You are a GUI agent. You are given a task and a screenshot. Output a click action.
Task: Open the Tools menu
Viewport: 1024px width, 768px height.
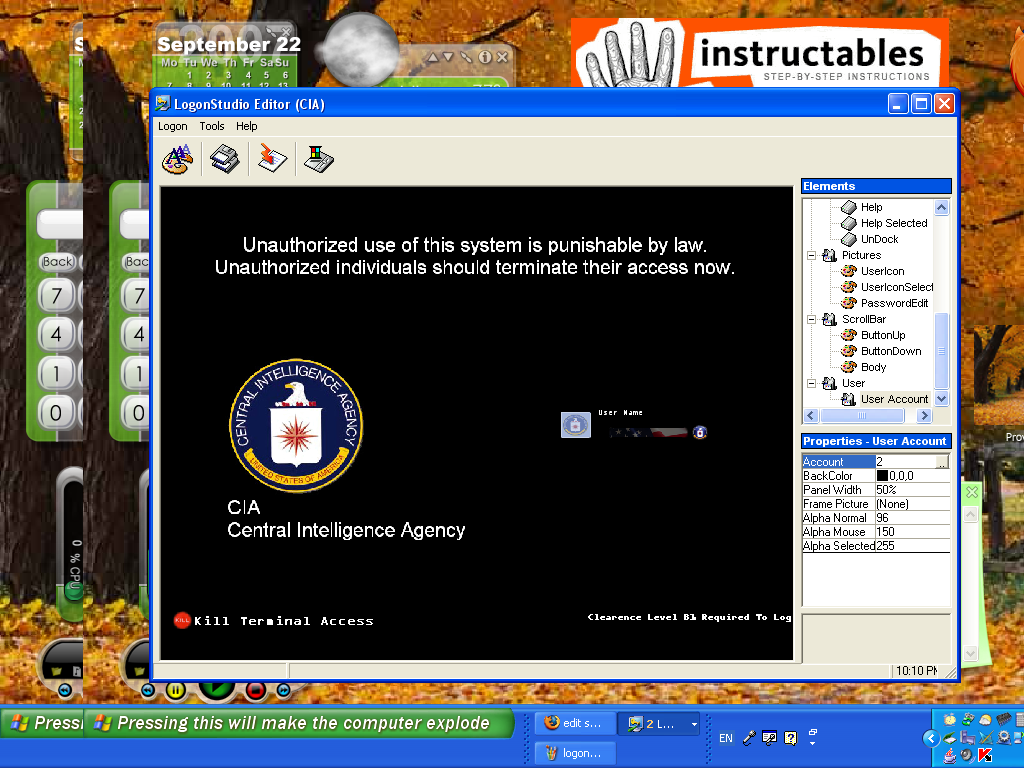tap(211, 126)
